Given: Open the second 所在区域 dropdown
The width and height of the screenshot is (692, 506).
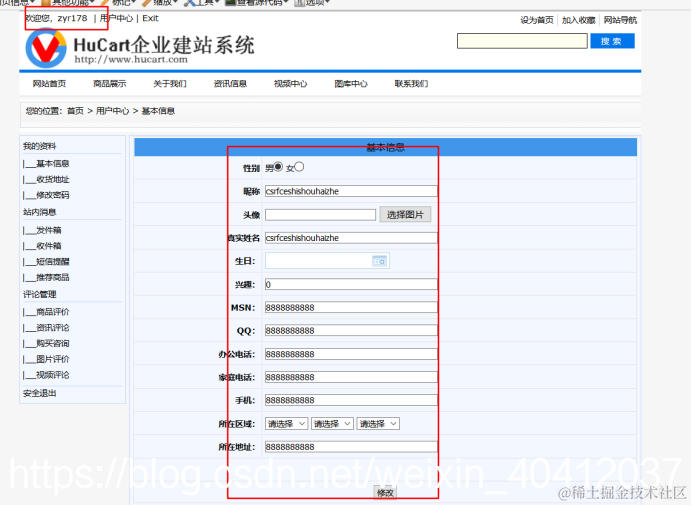Looking at the screenshot, I should click(332, 424).
